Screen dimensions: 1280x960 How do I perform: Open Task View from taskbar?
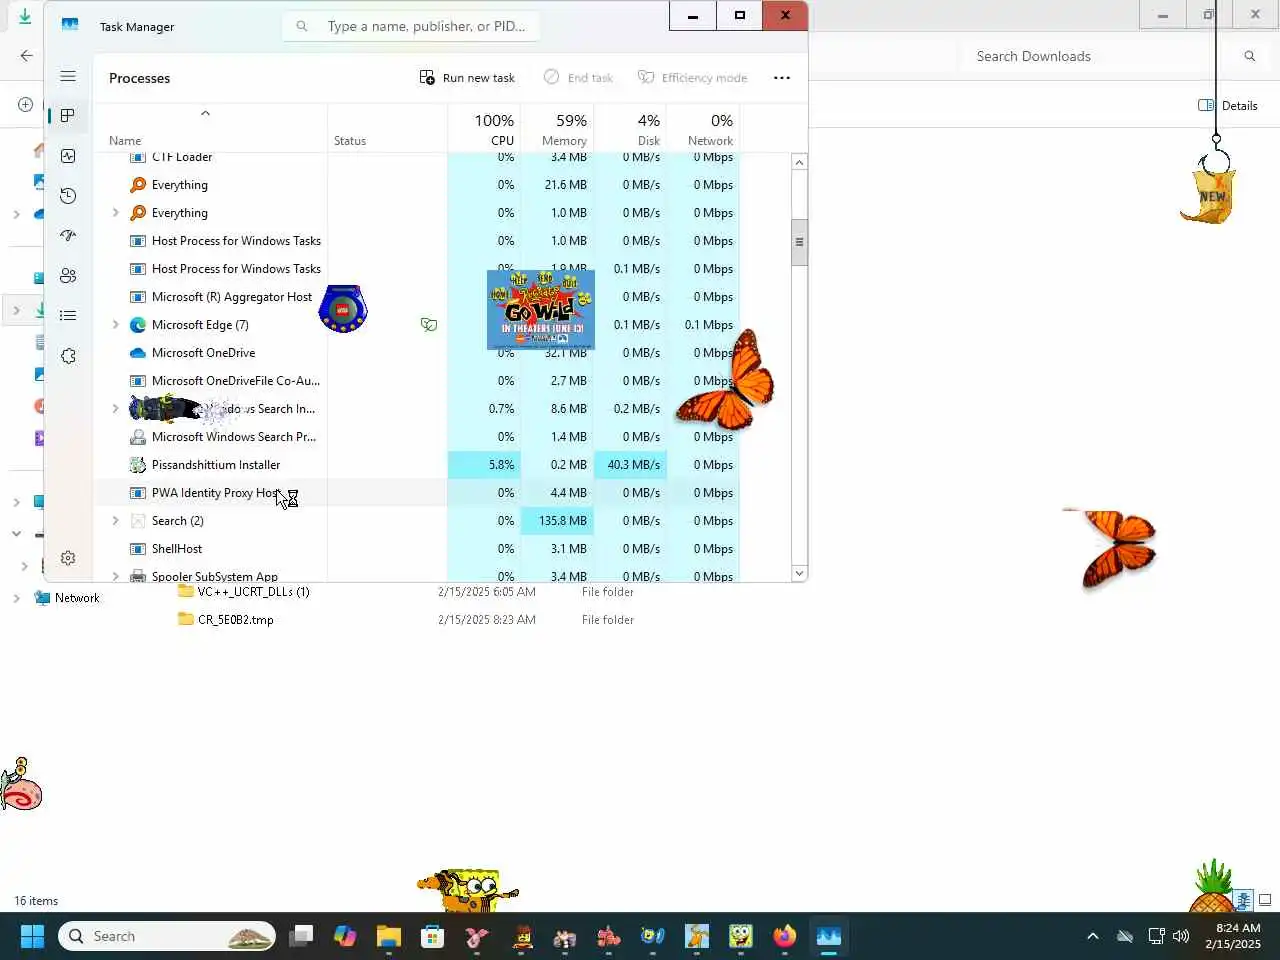(x=301, y=936)
